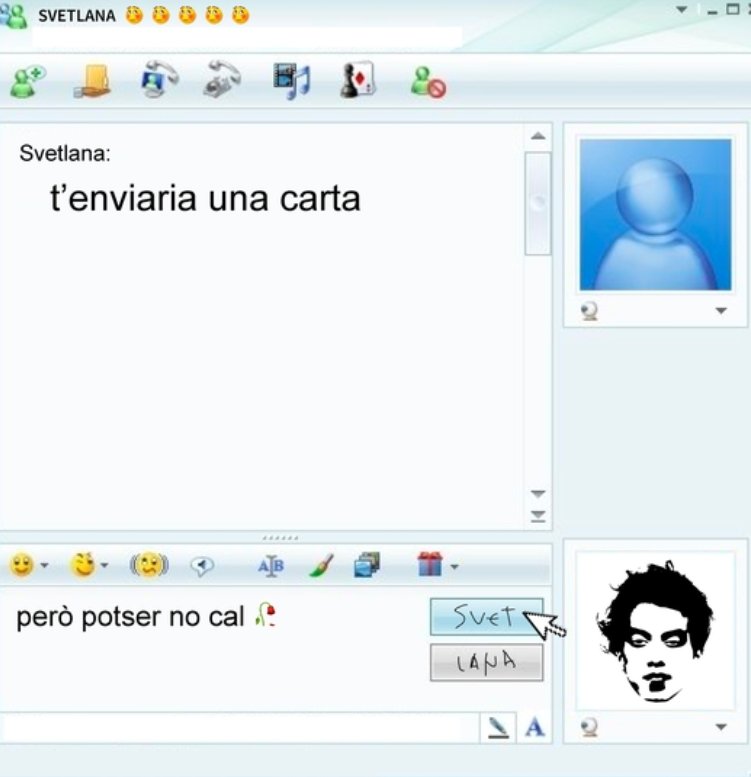The height and width of the screenshot is (777, 751).
Task: Block this contact
Action: 428,82
